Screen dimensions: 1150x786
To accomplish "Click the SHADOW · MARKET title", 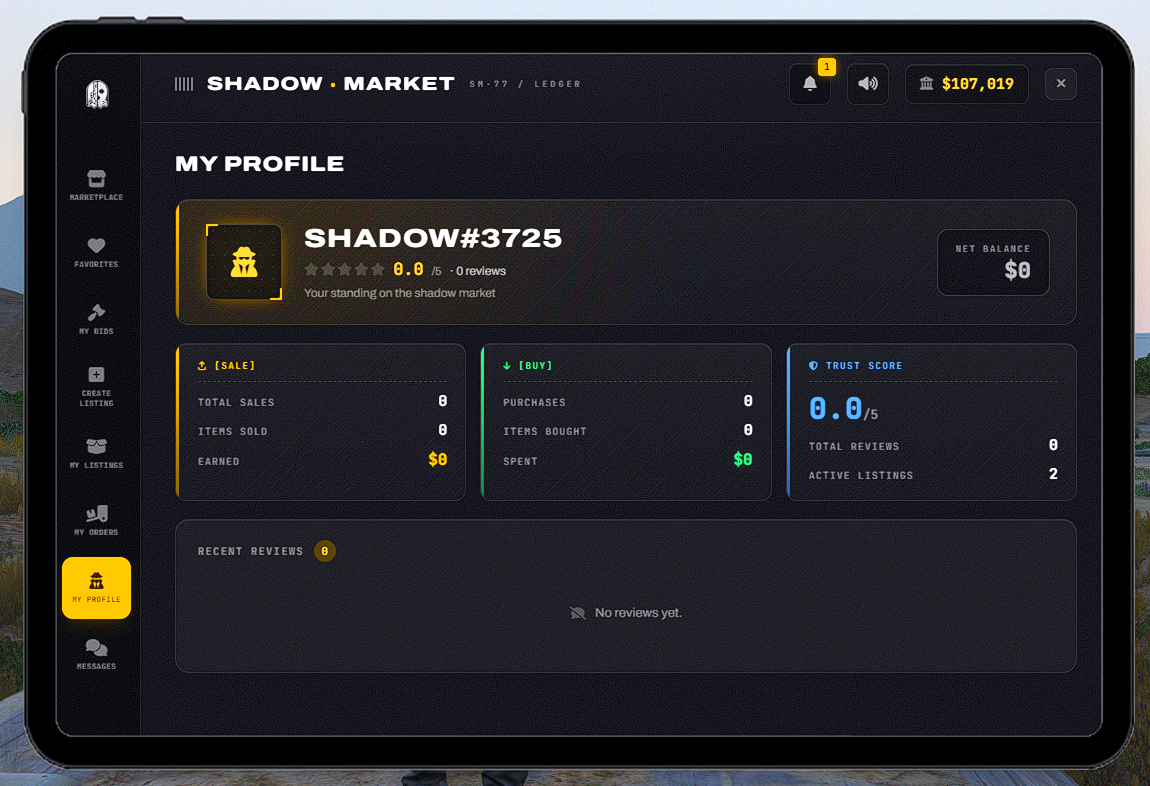I will 331,84.
